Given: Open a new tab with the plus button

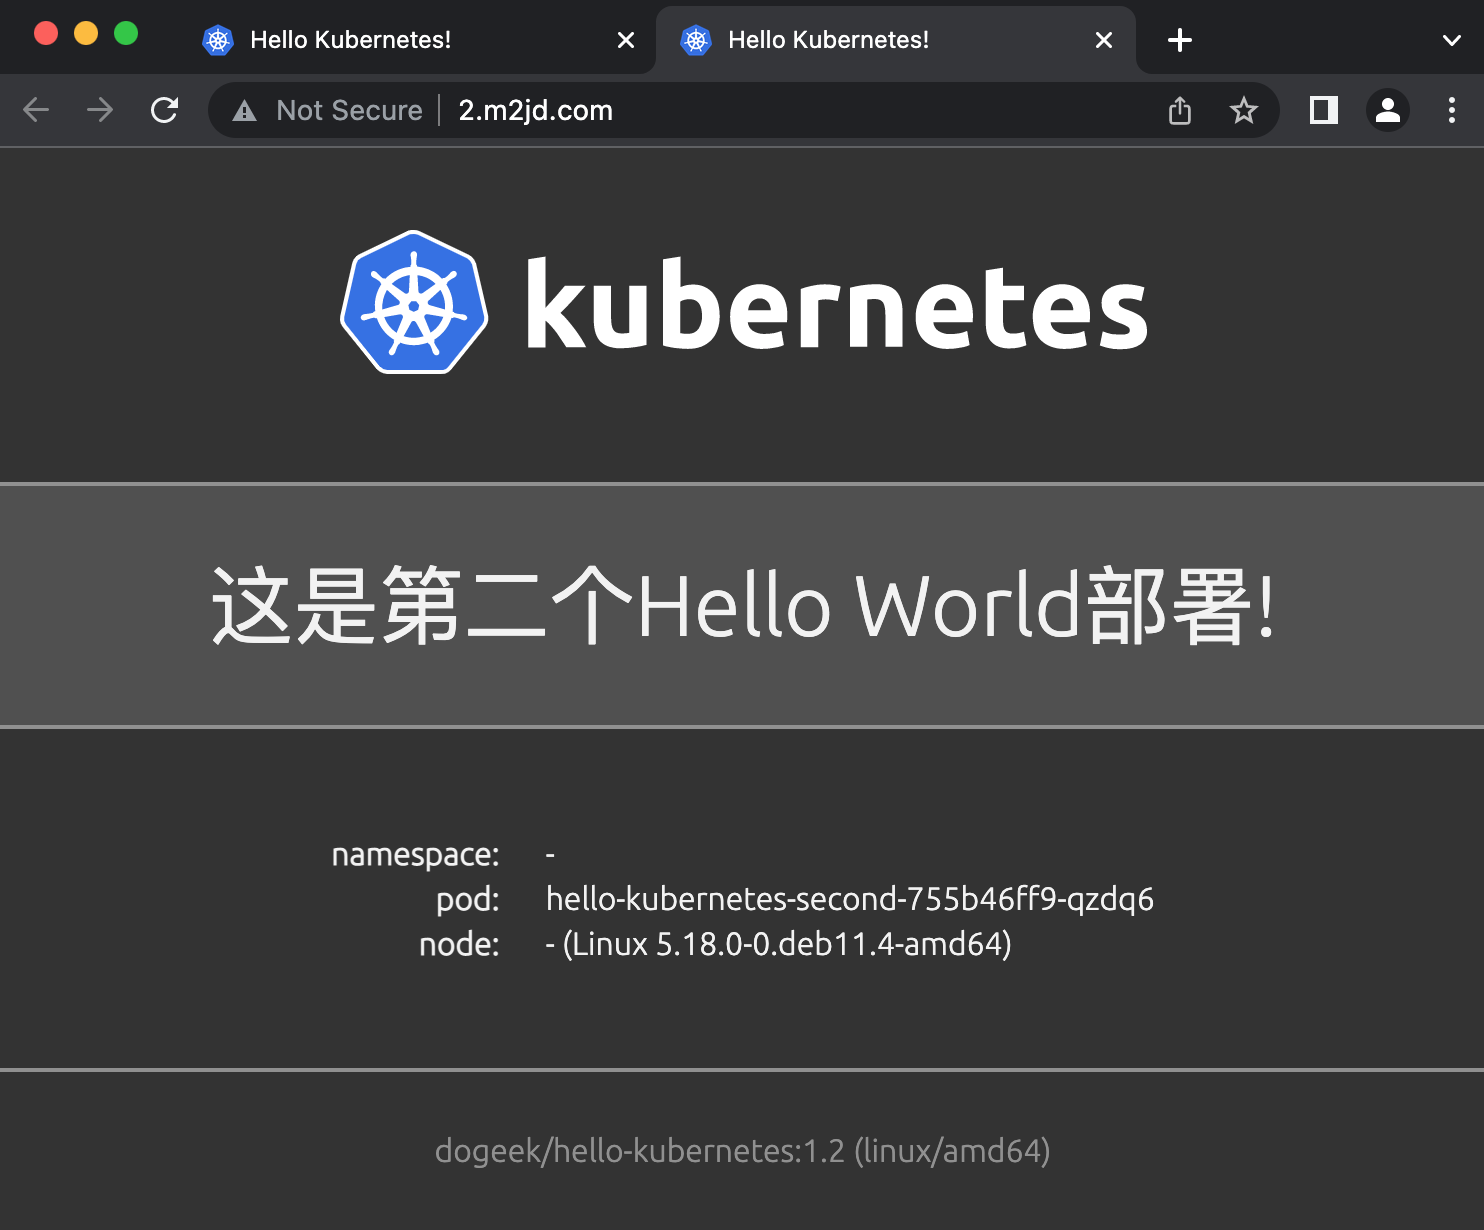Looking at the screenshot, I should click(1179, 40).
